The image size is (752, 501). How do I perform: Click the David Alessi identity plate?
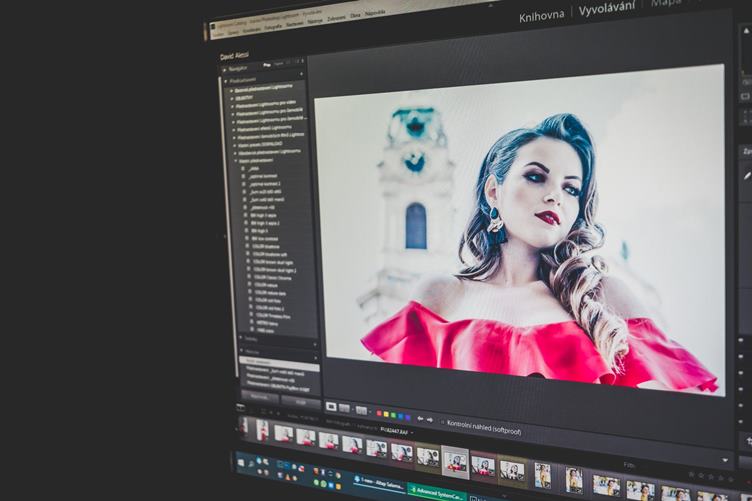234,56
